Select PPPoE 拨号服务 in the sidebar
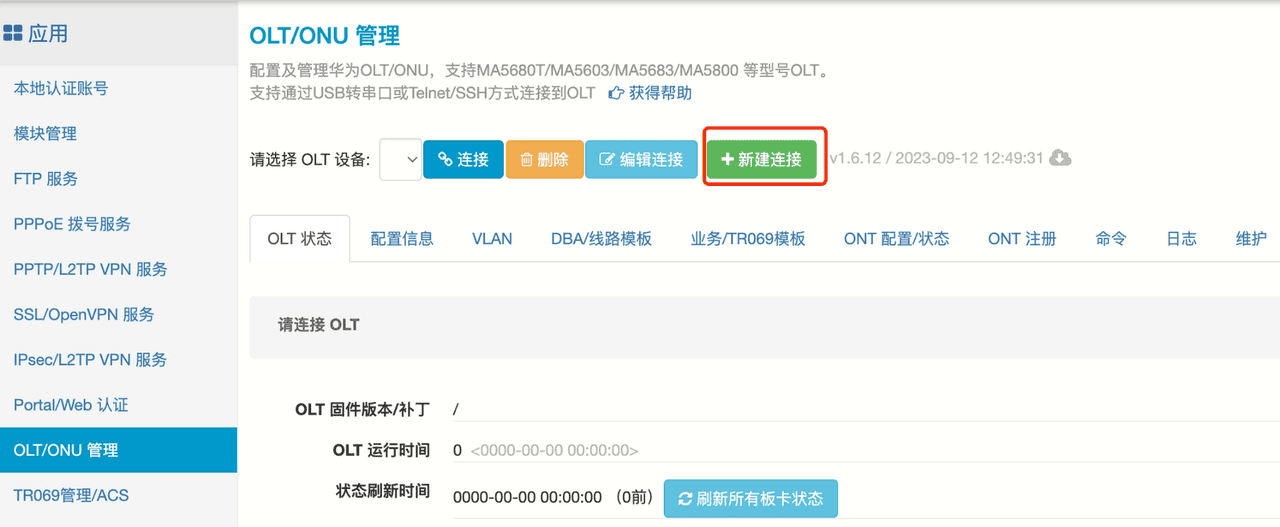This screenshot has width=1280, height=527. [72, 224]
